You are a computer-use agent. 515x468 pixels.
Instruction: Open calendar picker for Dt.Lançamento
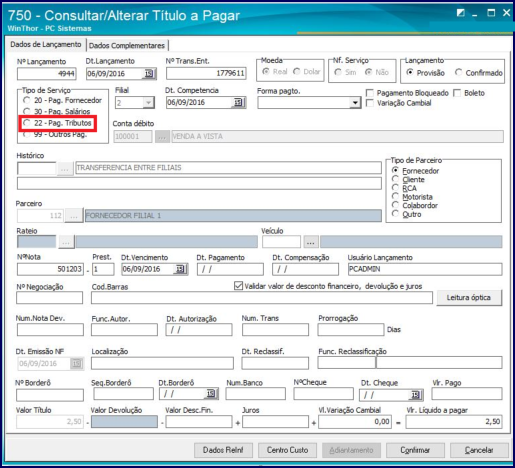[149, 73]
